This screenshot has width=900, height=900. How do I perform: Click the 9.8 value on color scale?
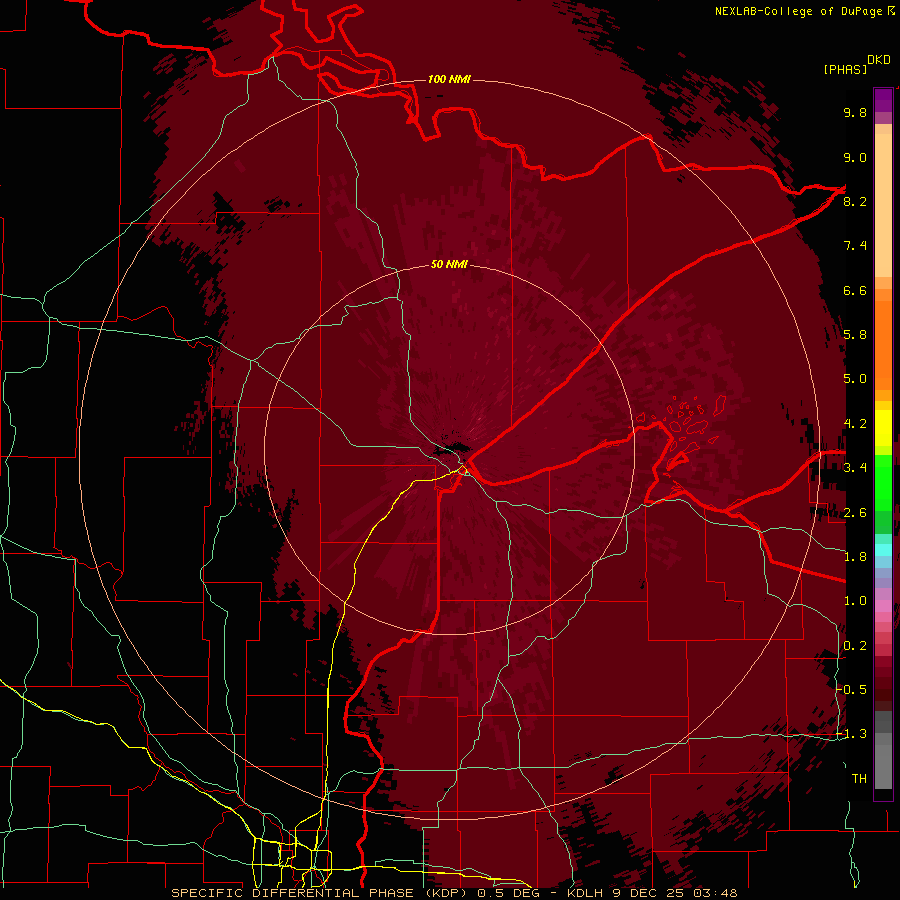tap(855, 112)
